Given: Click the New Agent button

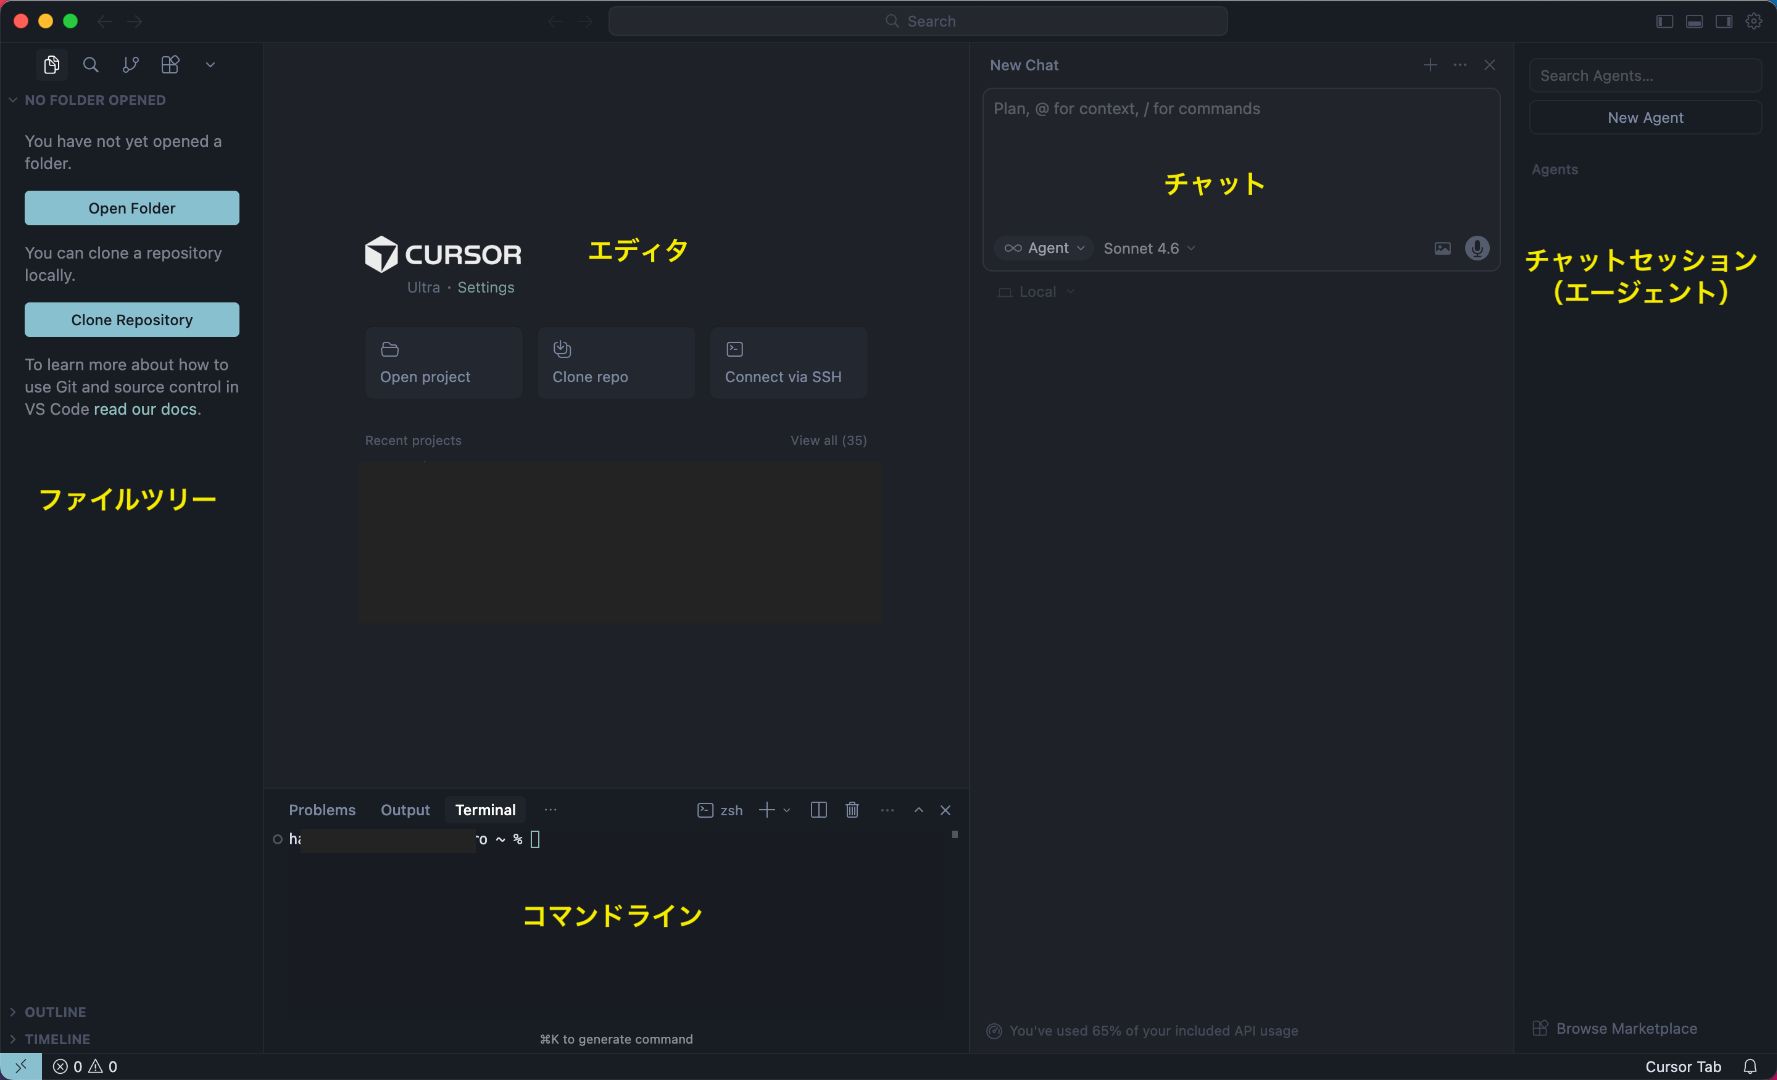Looking at the screenshot, I should coord(1645,118).
